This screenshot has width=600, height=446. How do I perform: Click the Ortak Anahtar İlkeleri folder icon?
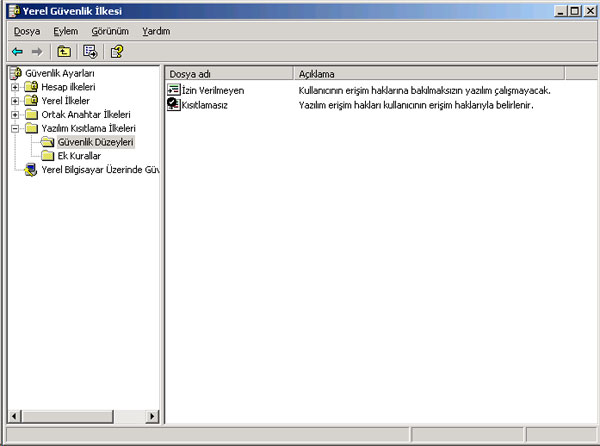point(31,114)
